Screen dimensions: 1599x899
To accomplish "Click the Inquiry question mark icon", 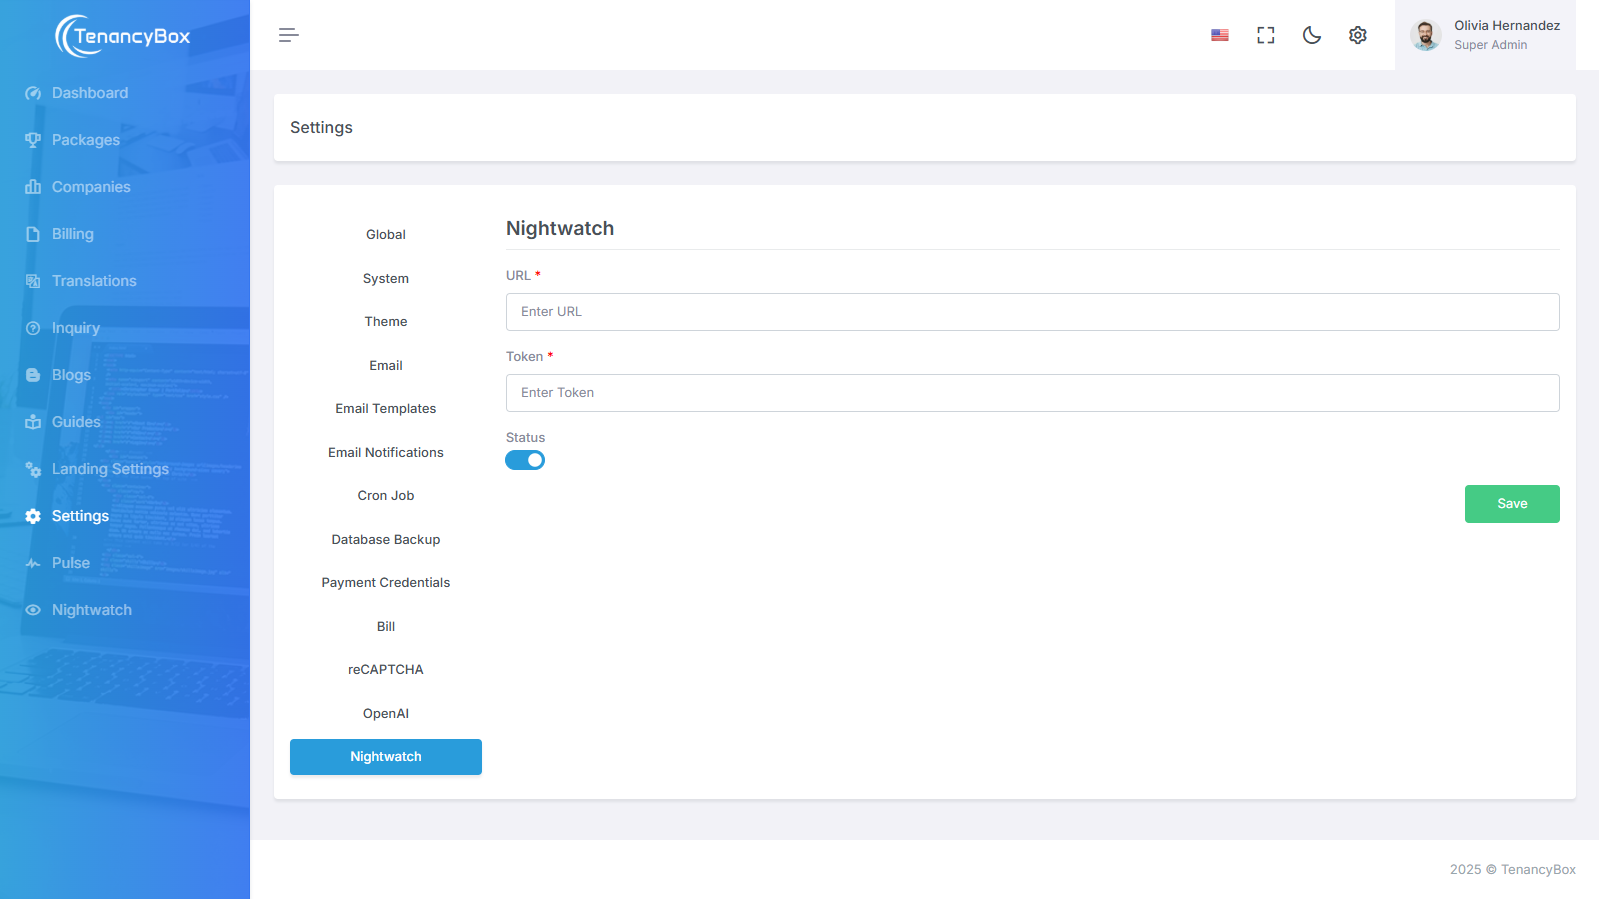I will (33, 328).
